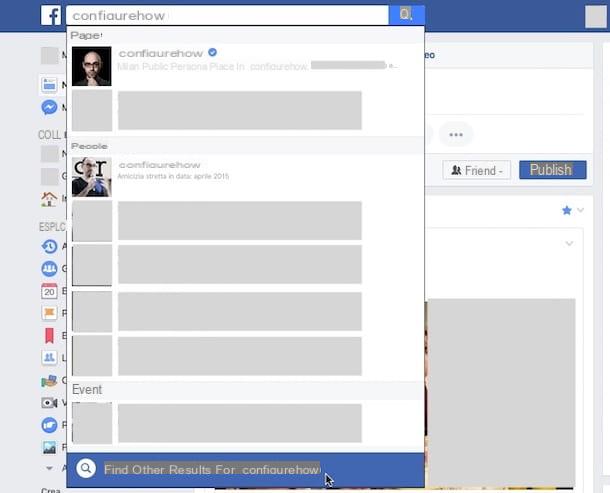Click the ESPLO section heading in the sidebar
Viewport: 610px width, 493px height.
point(52,226)
